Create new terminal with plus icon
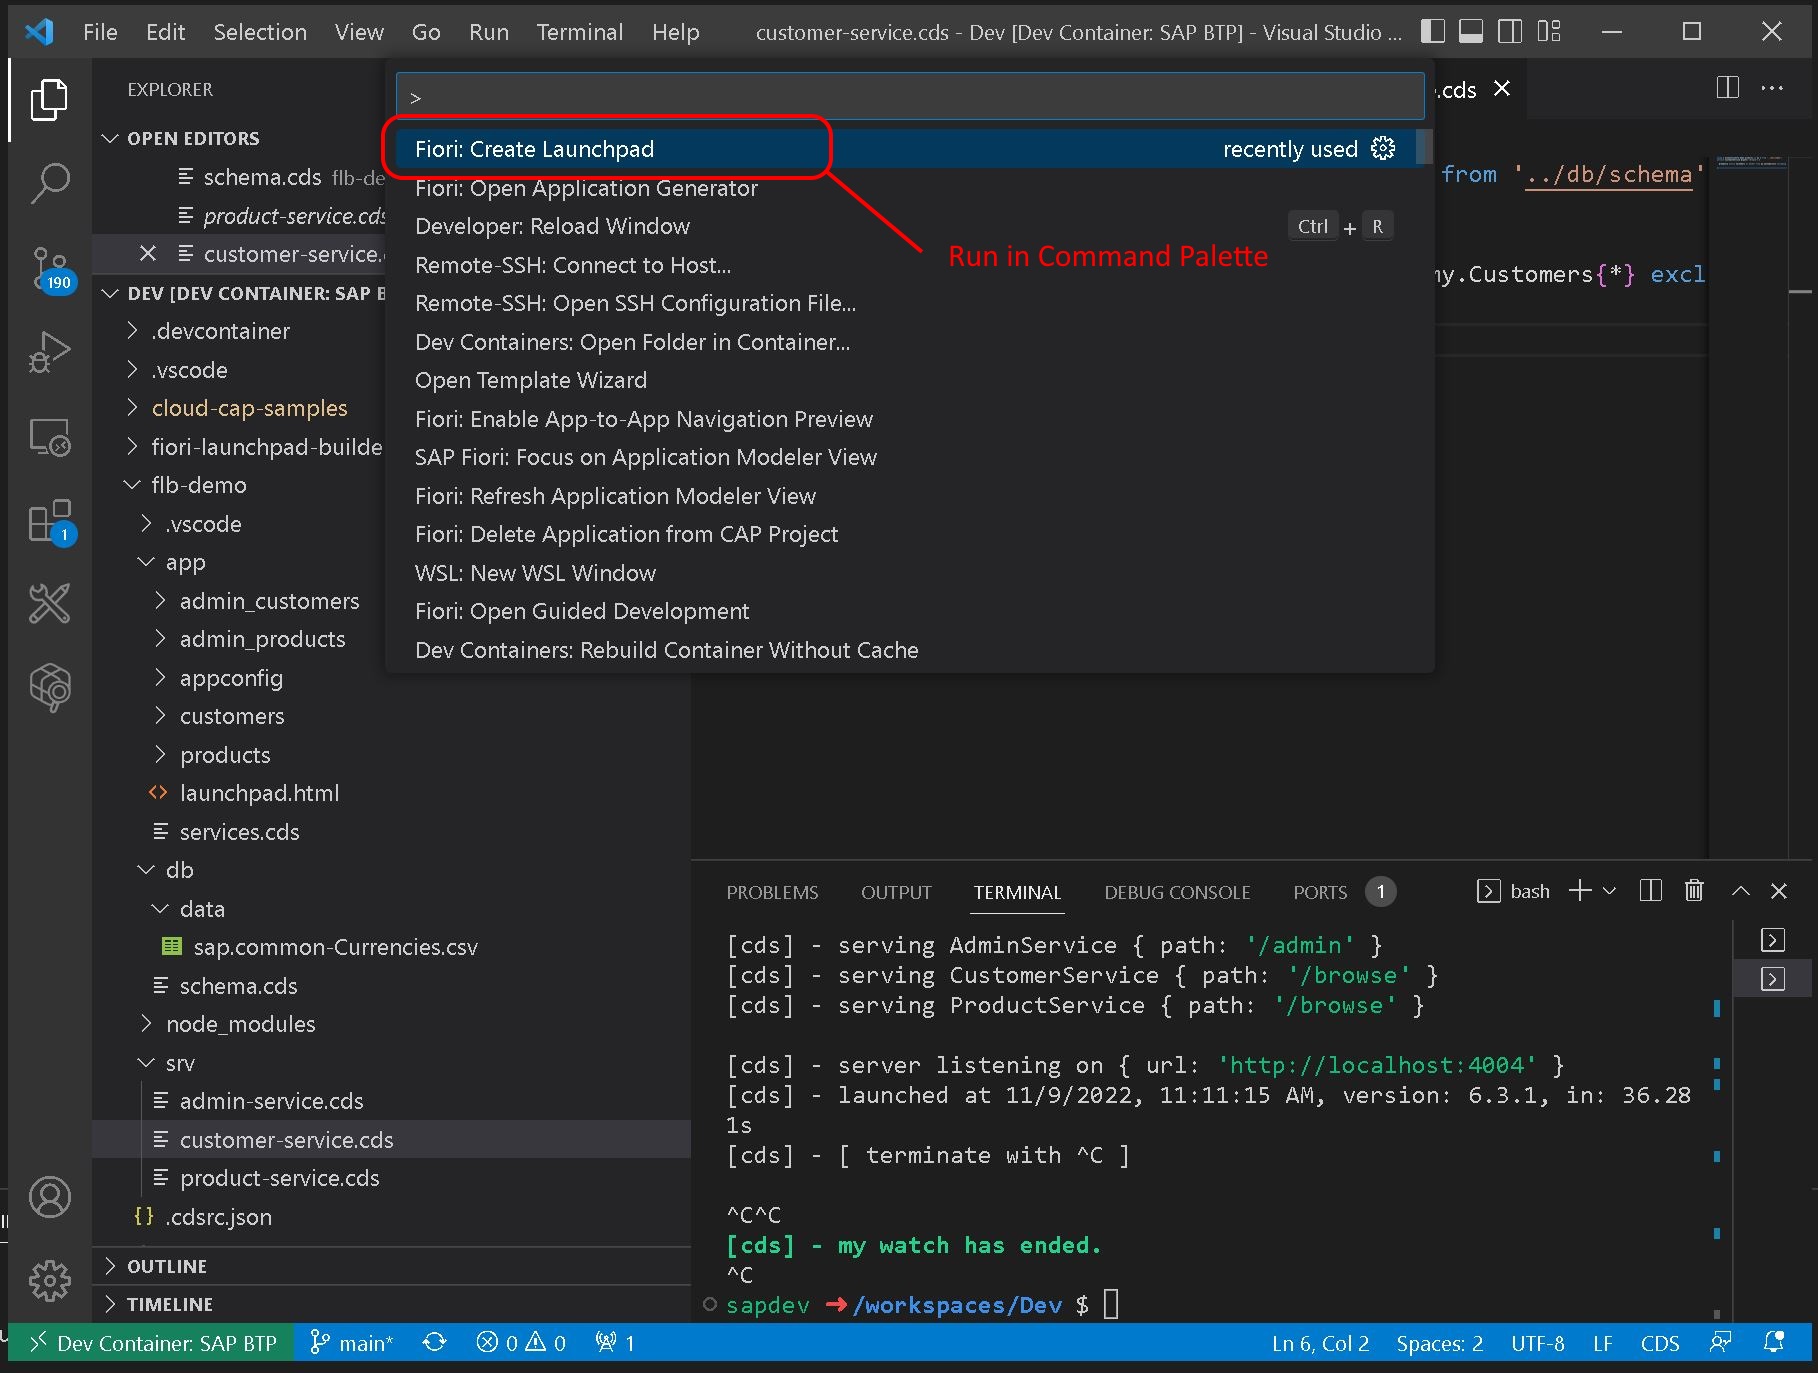Image resolution: width=1818 pixels, height=1373 pixels. [x=1580, y=891]
